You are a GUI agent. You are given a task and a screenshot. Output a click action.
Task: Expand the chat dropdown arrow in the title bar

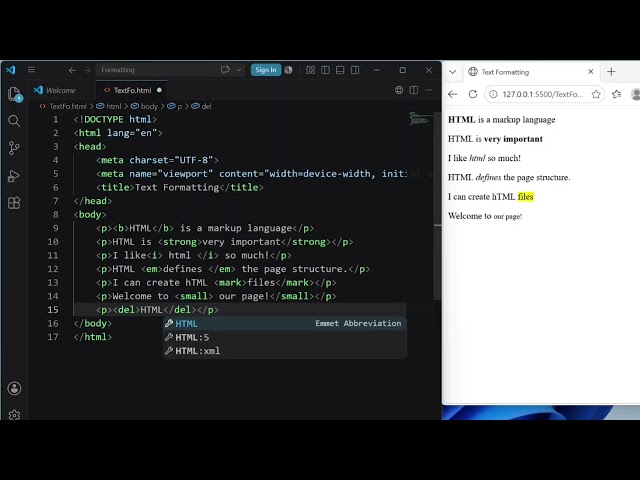[239, 70]
